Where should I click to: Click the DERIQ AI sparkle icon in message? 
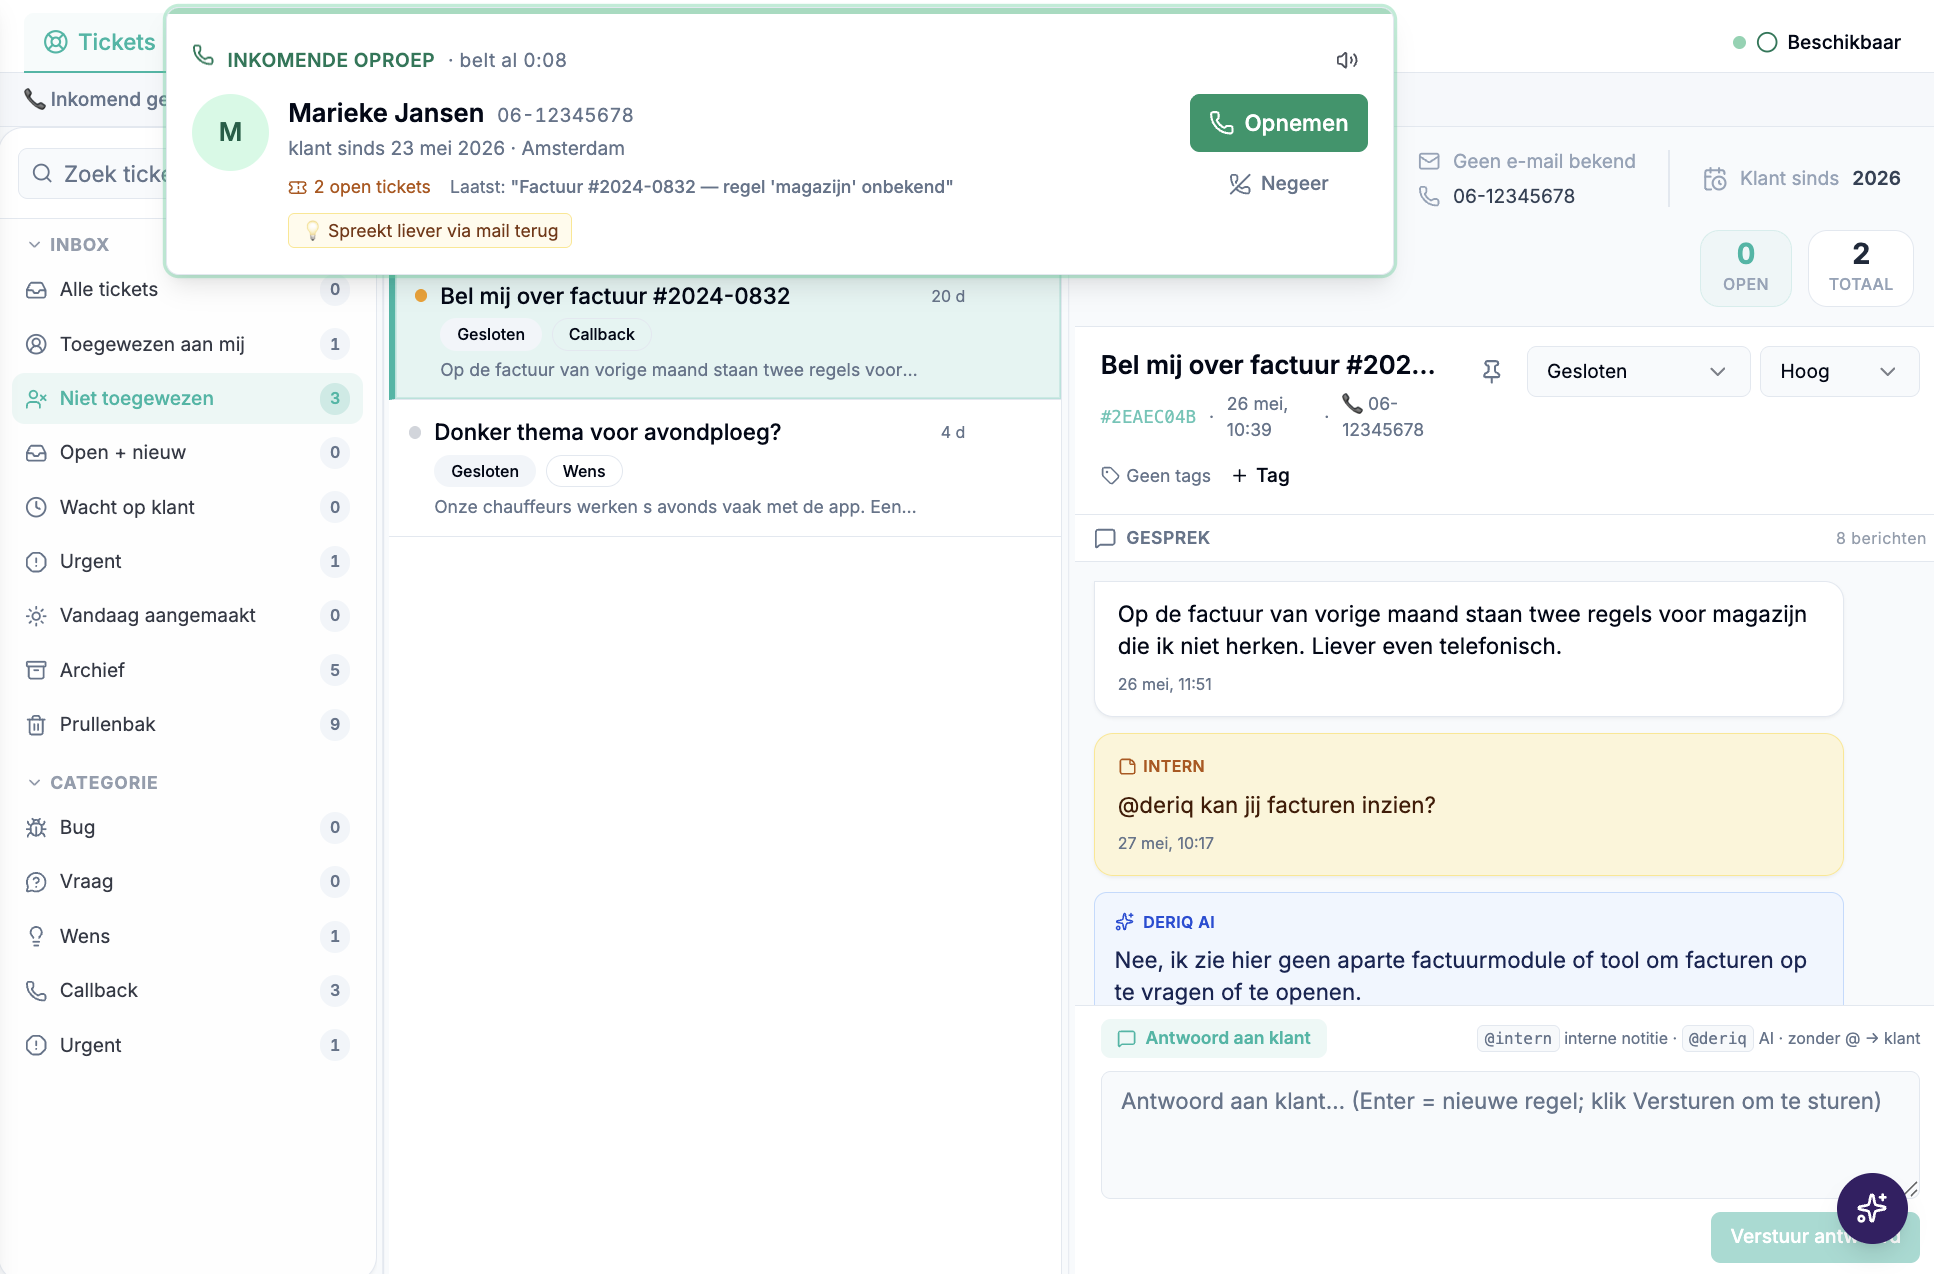click(1125, 922)
